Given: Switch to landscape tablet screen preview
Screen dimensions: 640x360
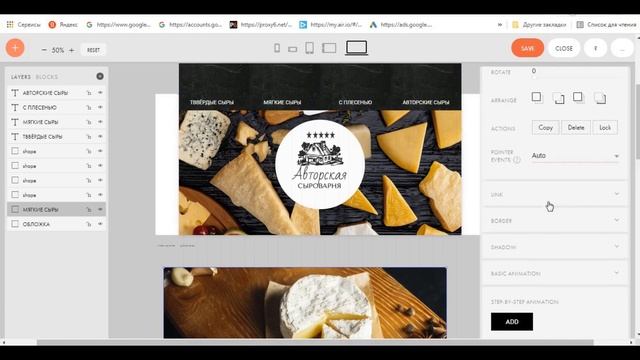Looking at the screenshot, I should click(x=329, y=48).
